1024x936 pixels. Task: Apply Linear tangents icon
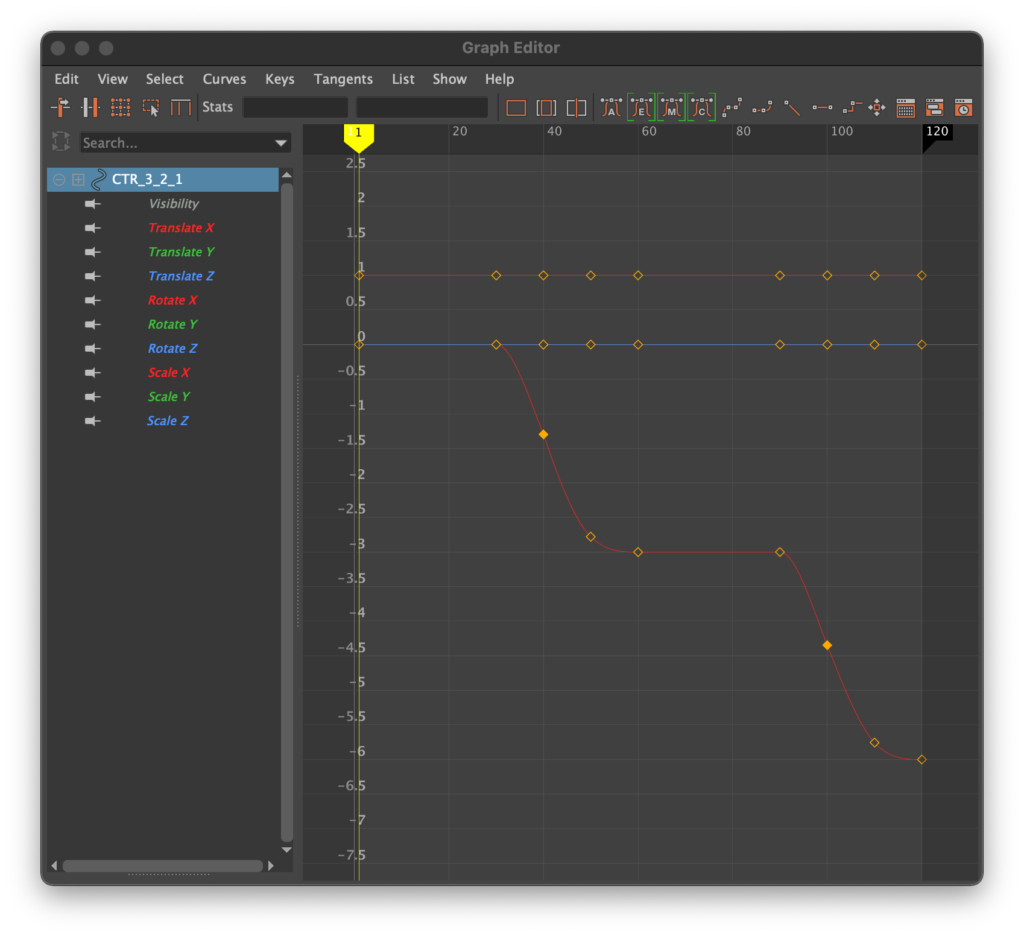pyautogui.click(x=792, y=107)
